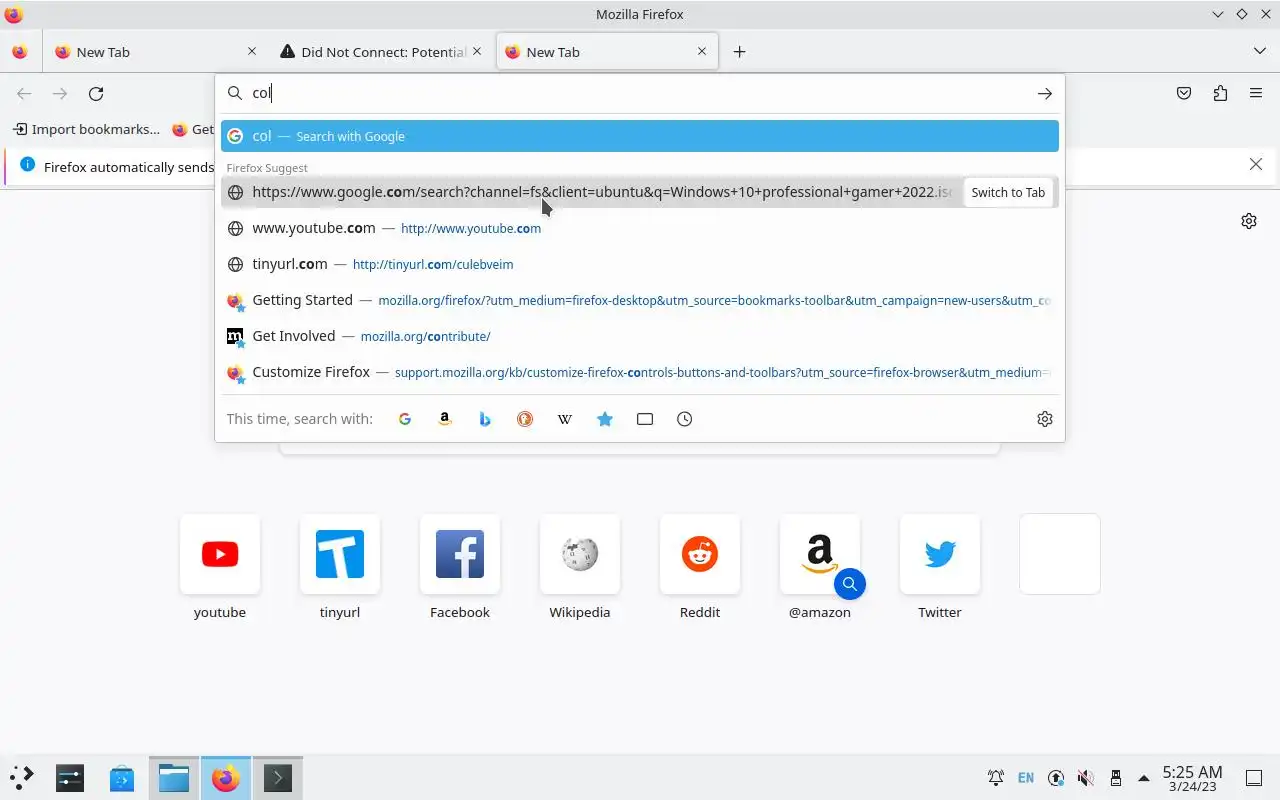This screenshot has width=1280, height=800.
Task: Reload the current page
Action: tap(96, 93)
